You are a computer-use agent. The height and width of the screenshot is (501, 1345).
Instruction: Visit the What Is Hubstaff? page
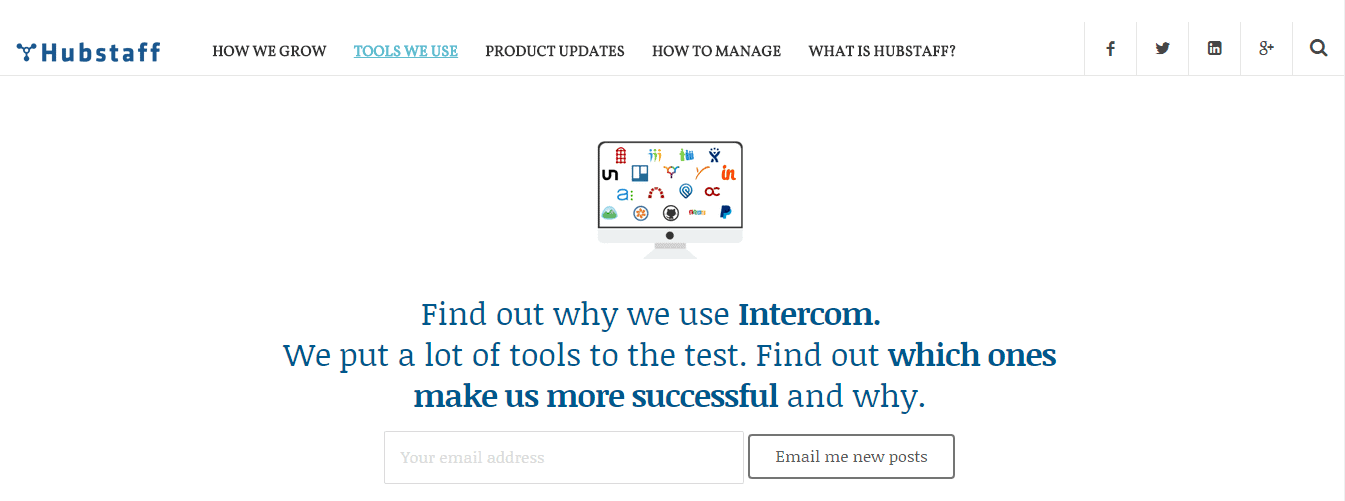click(881, 51)
